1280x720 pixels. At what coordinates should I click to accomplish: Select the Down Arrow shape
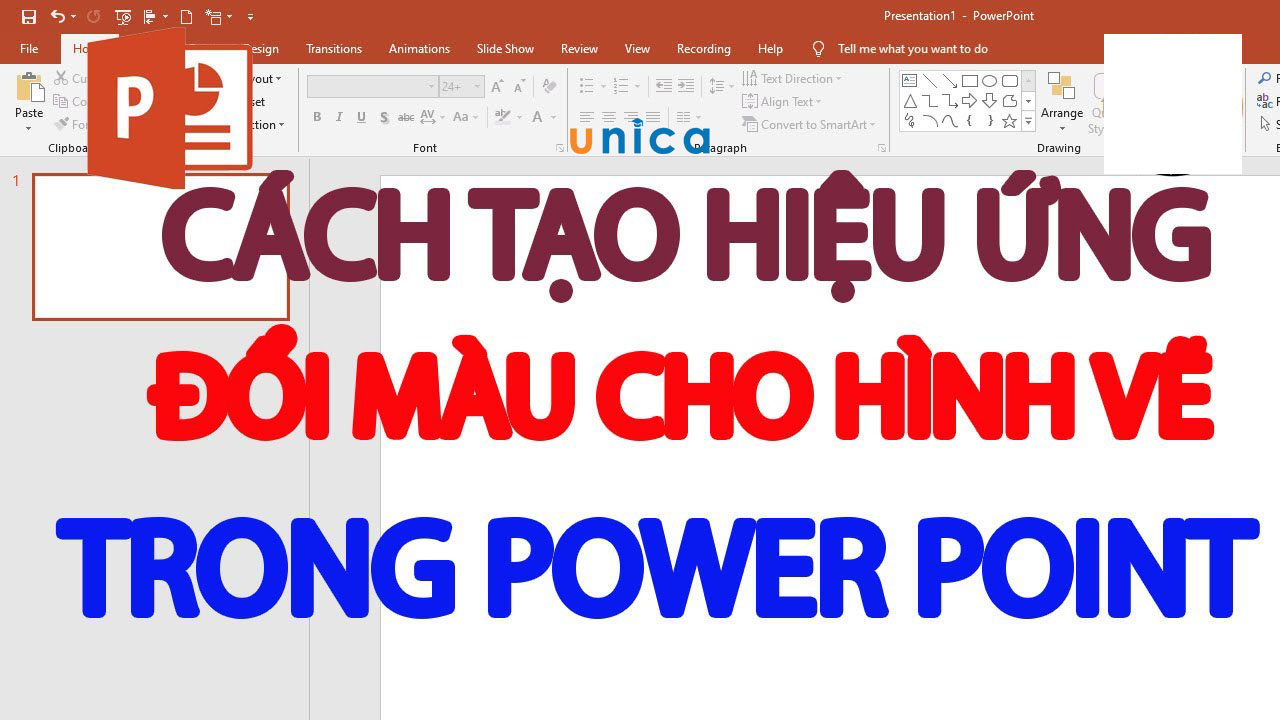click(990, 101)
